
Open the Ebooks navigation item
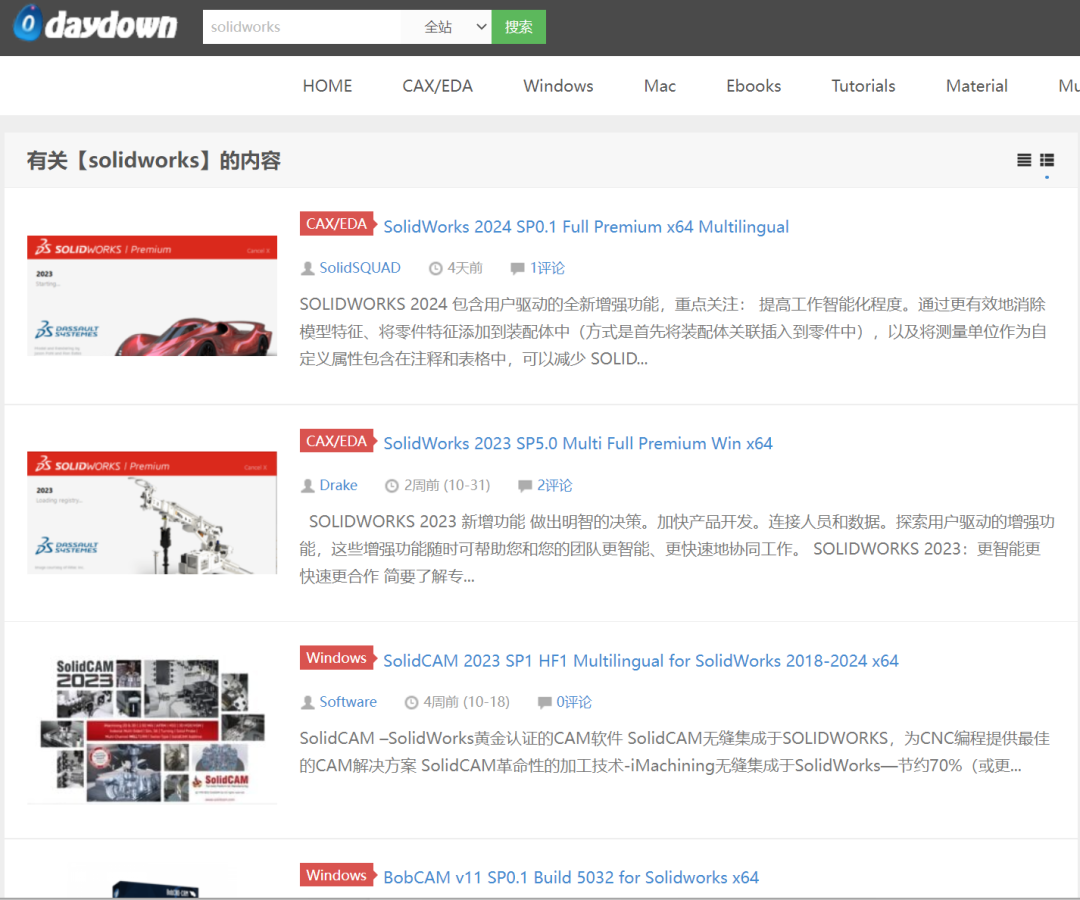(x=754, y=86)
